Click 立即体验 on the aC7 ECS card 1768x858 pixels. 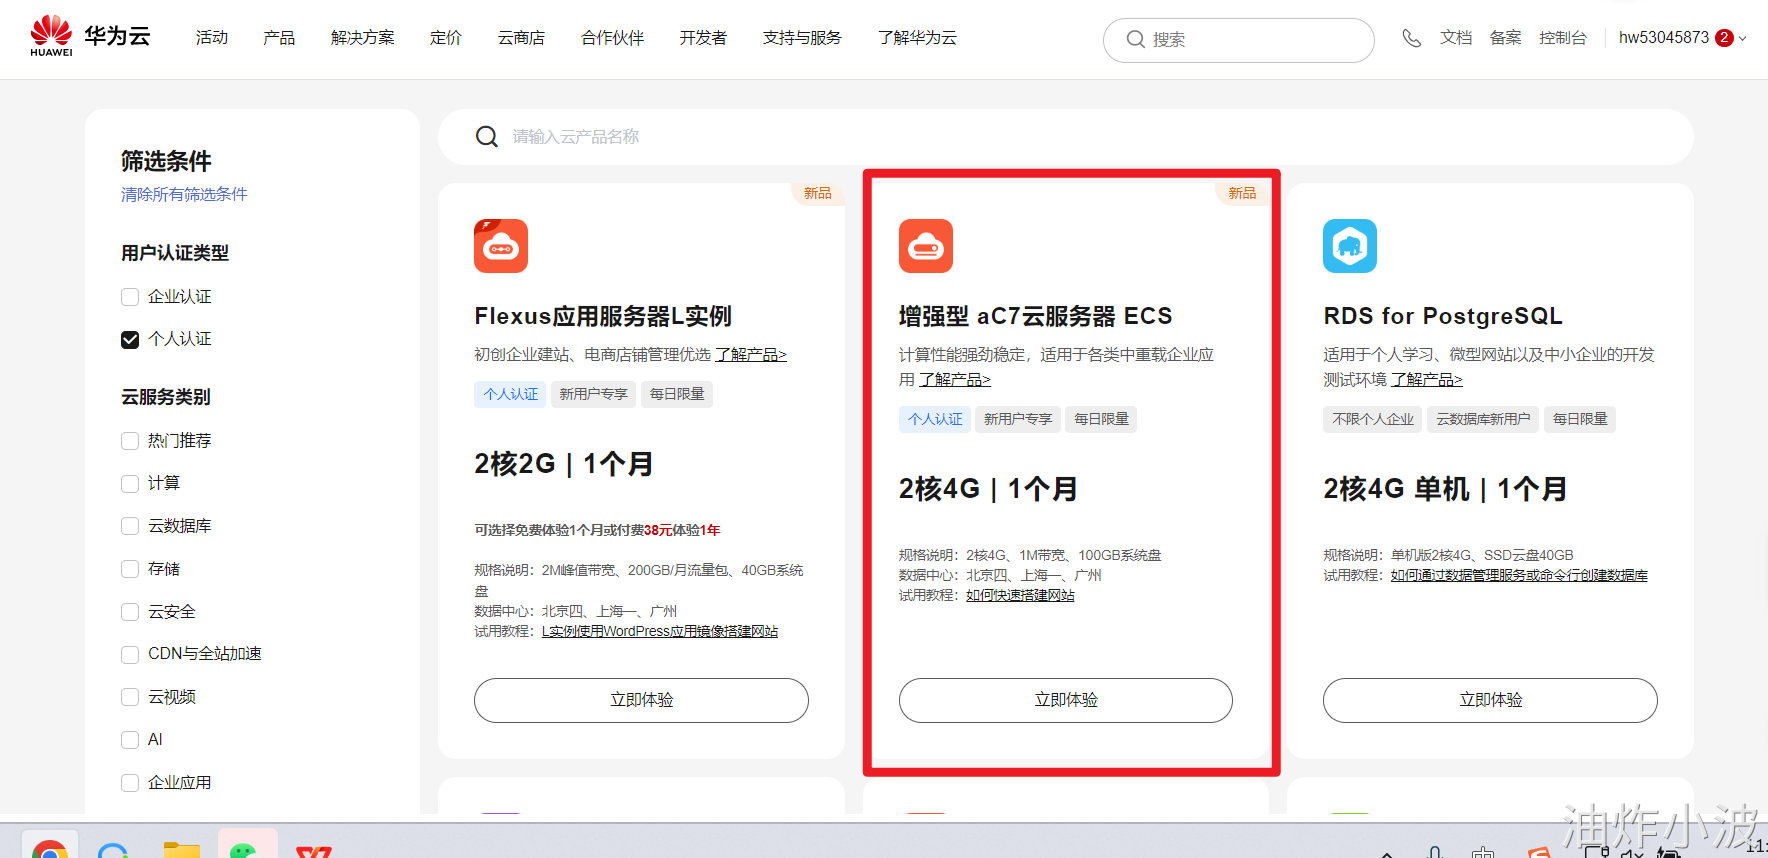(x=1066, y=700)
